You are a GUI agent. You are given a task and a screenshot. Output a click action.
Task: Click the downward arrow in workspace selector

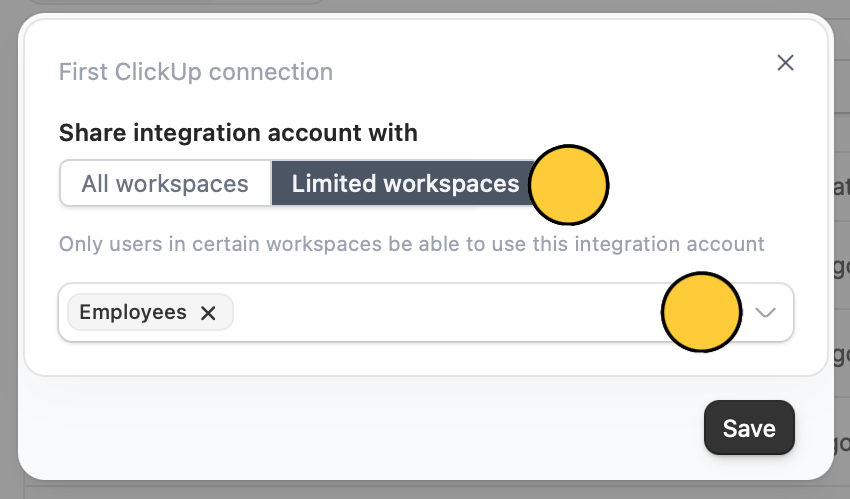[x=765, y=313]
